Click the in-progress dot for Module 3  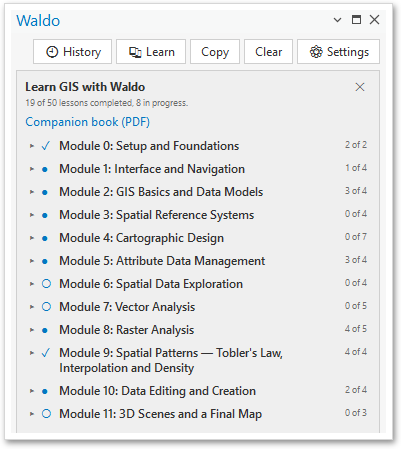coord(45,216)
